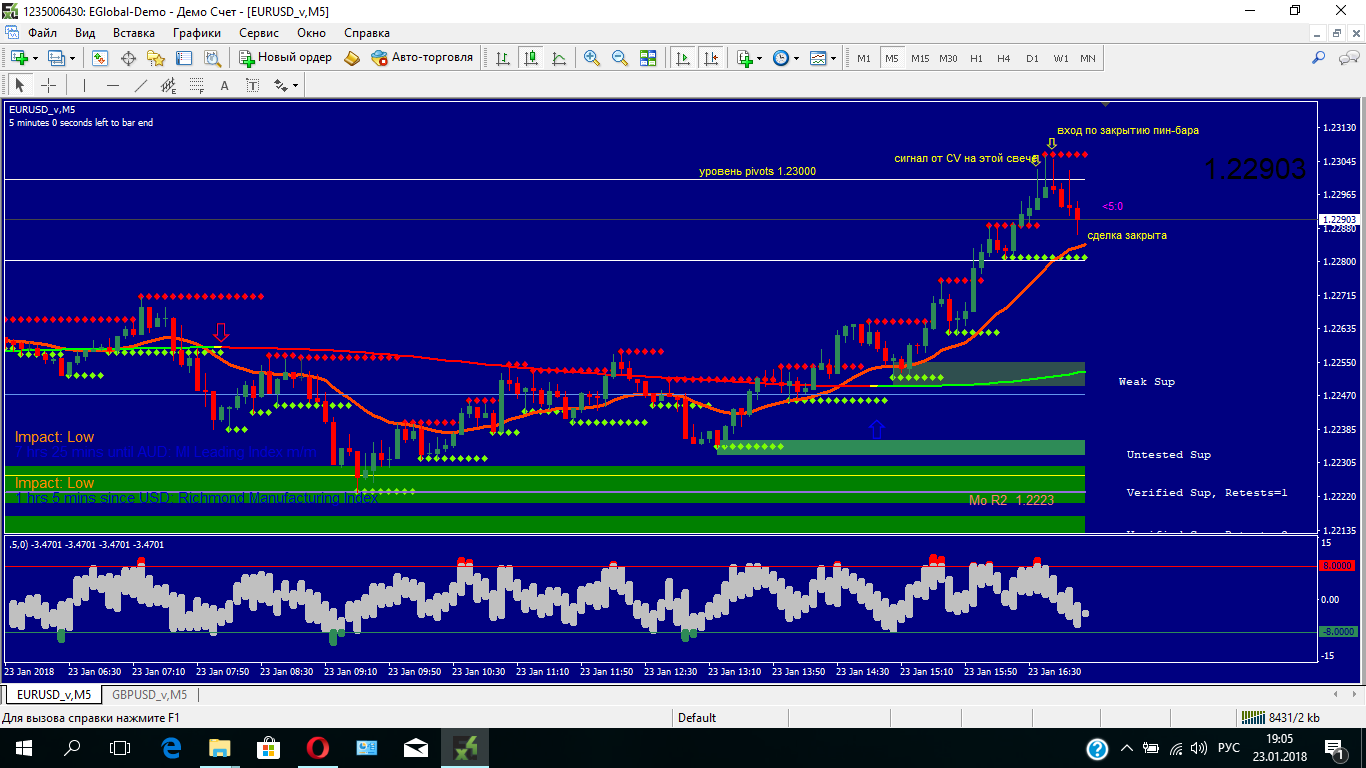The height and width of the screenshot is (768, 1366).
Task: Click the Новый ордер button
Action: [285, 58]
